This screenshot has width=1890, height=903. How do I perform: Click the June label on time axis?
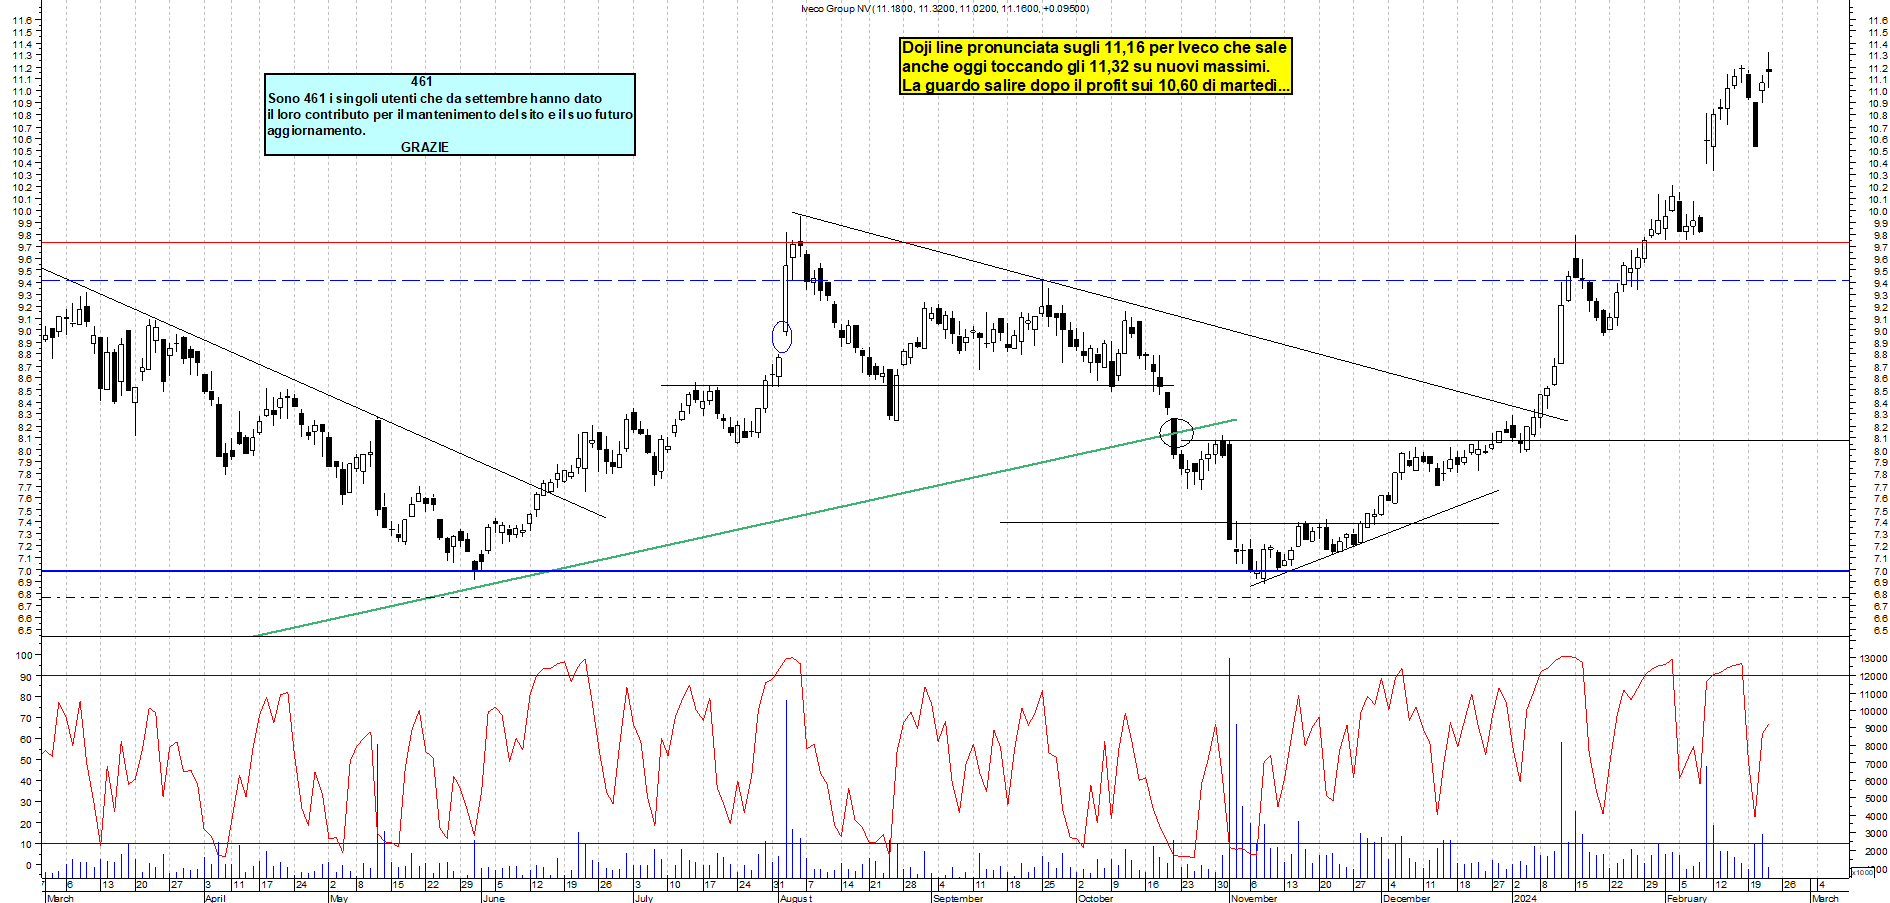[x=493, y=898]
